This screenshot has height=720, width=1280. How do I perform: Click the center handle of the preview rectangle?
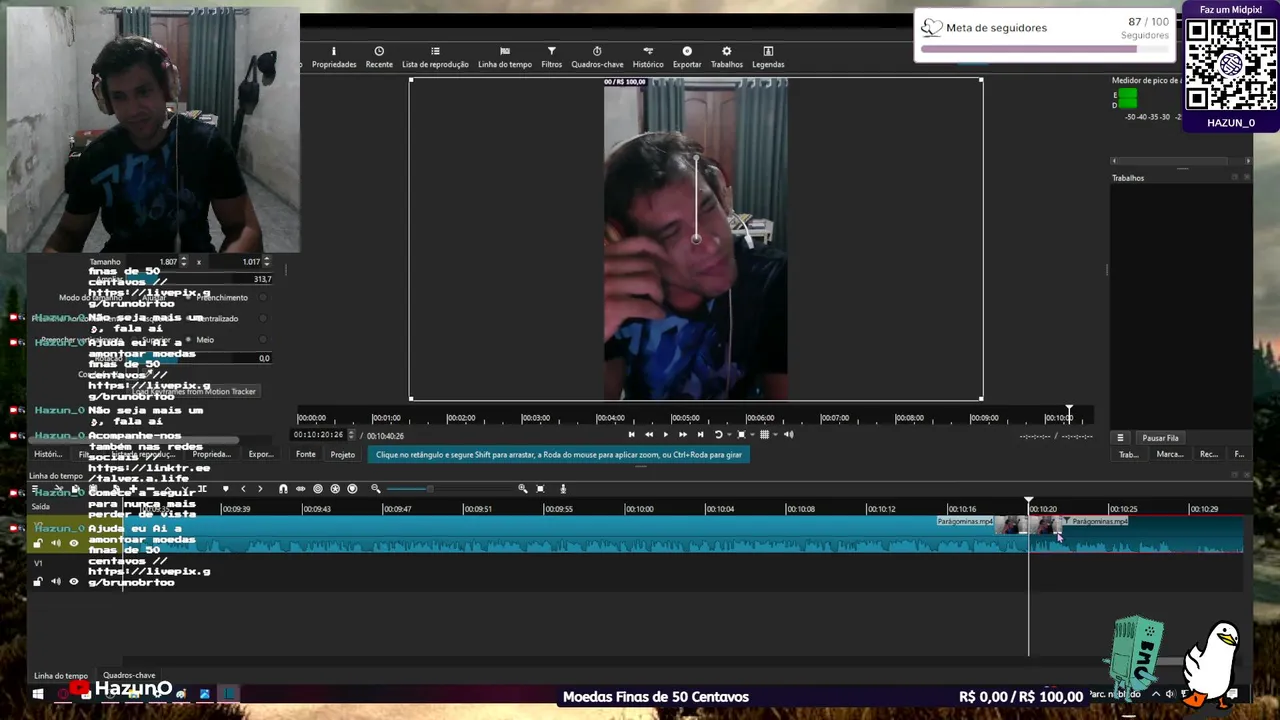pos(696,239)
